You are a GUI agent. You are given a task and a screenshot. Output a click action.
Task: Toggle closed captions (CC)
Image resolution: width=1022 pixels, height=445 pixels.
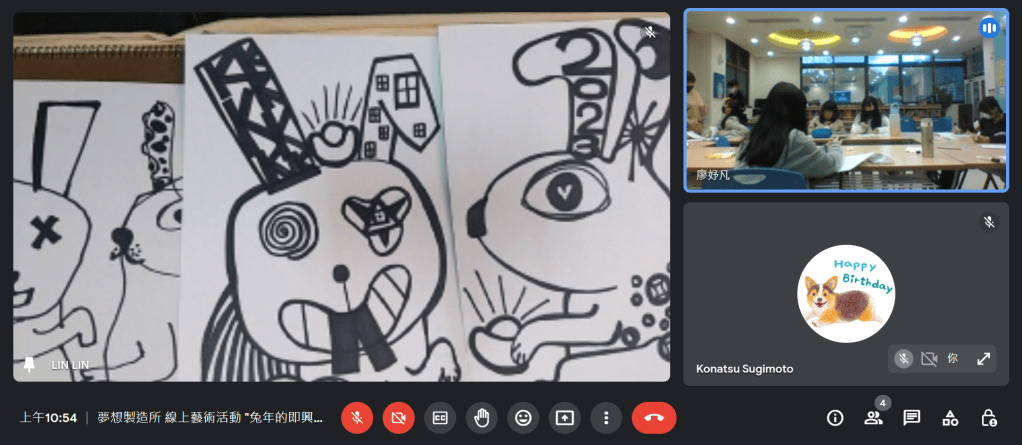coord(440,417)
